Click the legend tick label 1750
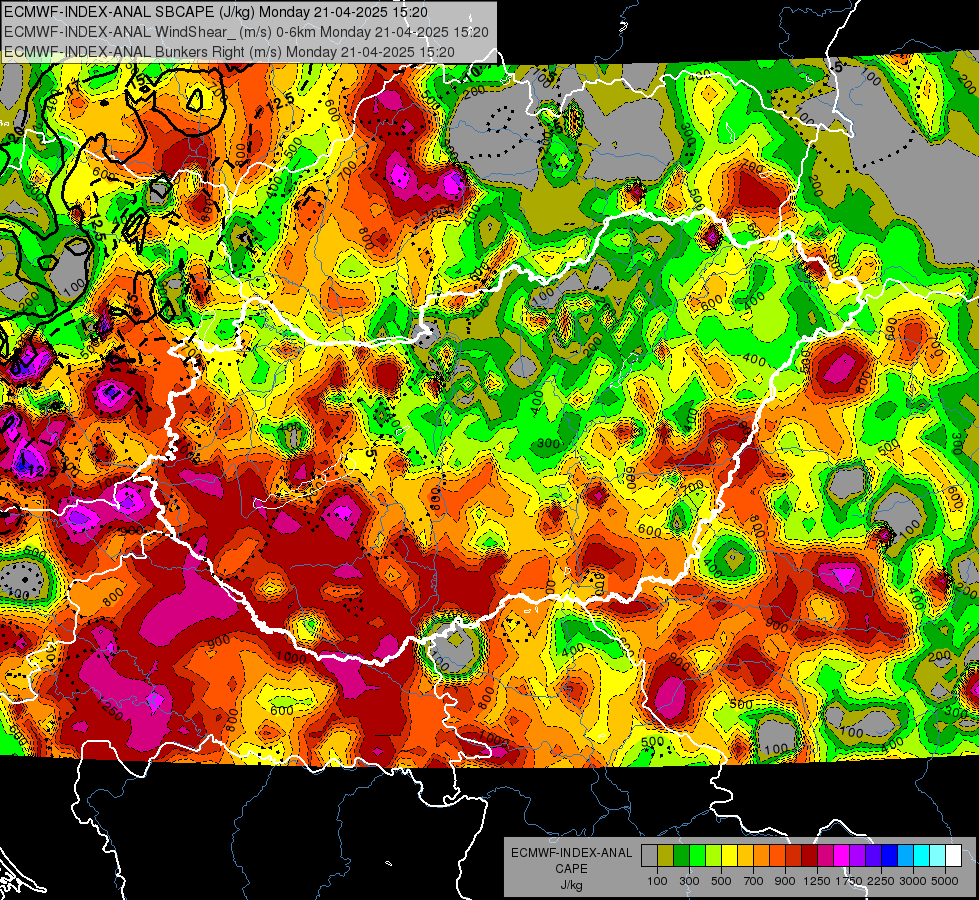 [849, 881]
